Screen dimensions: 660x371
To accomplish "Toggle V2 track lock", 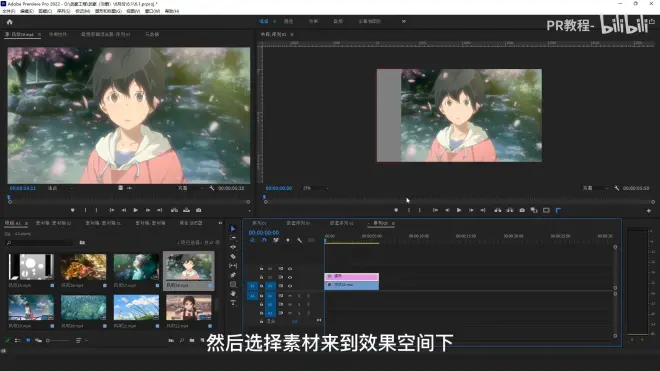I will (x=261, y=278).
